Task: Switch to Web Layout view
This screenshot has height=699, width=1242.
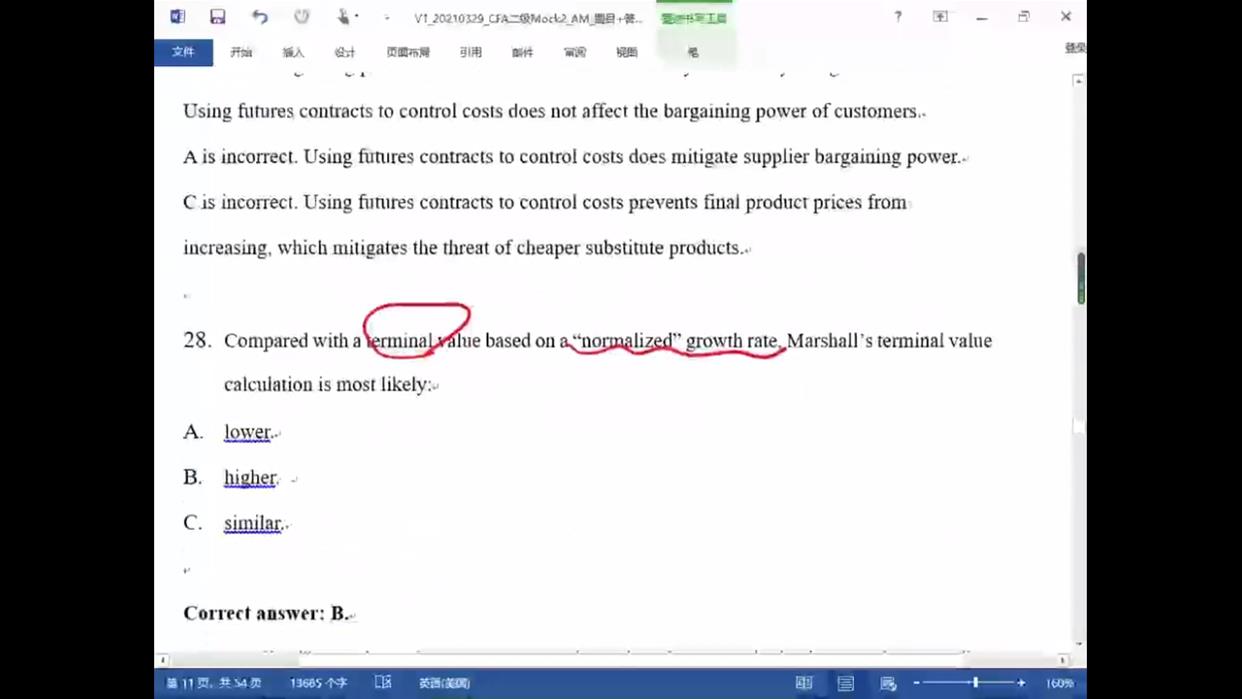Action: click(x=888, y=683)
